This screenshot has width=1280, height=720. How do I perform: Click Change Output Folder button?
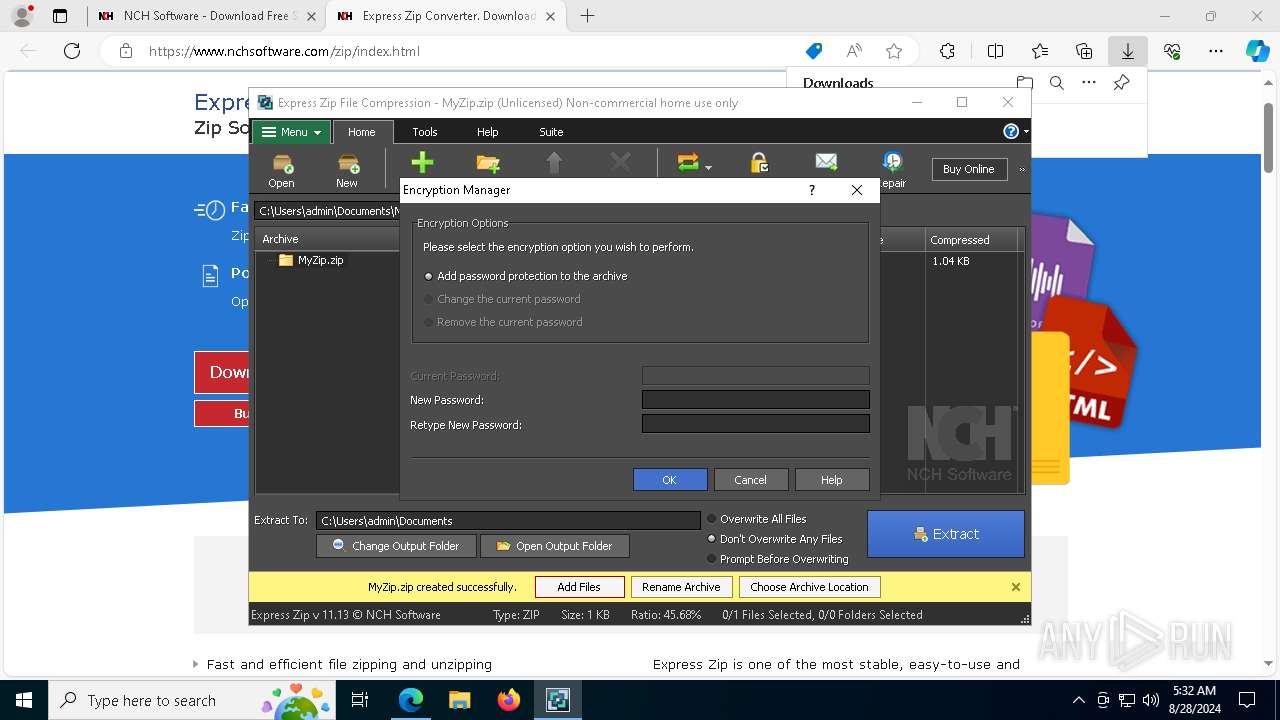395,546
